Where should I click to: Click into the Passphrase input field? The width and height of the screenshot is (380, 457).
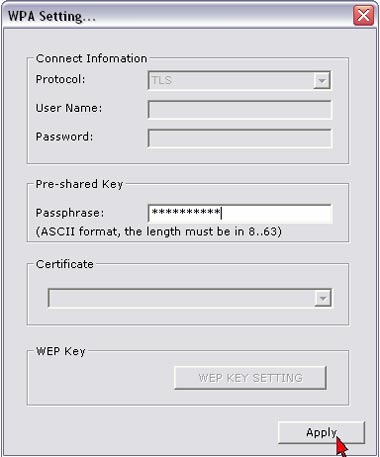pyautogui.click(x=239, y=213)
